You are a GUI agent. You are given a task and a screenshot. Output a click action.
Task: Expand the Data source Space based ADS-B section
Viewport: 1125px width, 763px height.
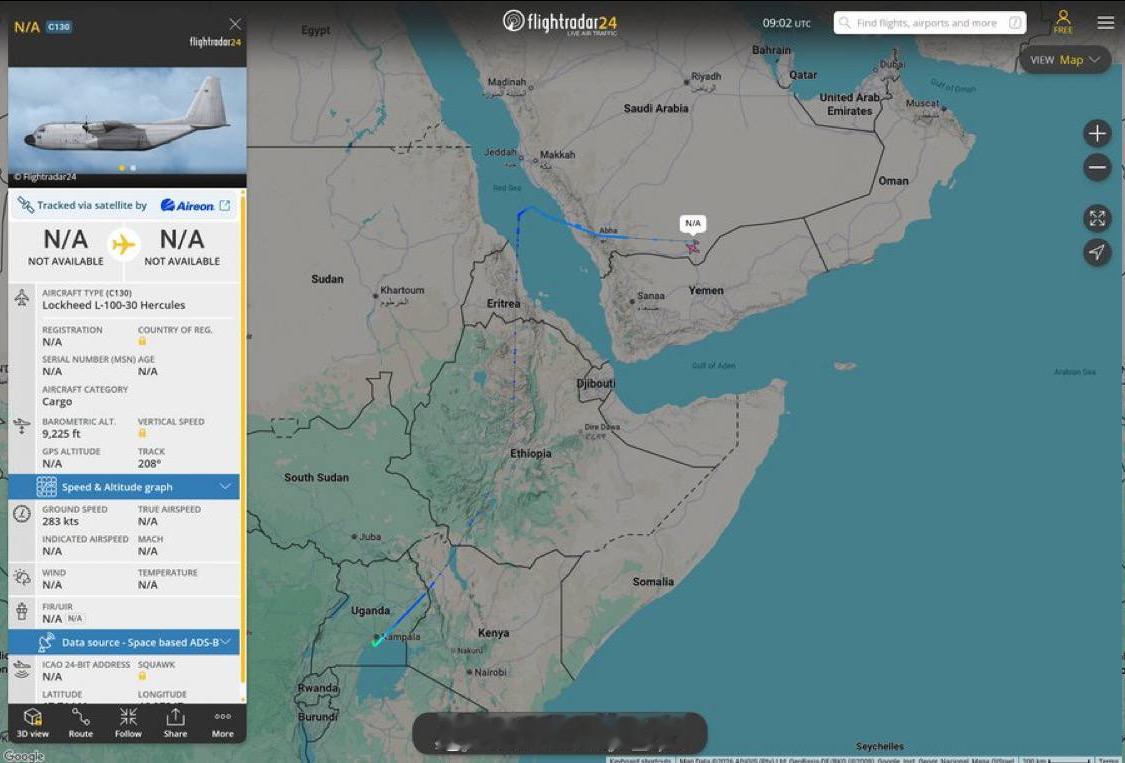point(123,642)
